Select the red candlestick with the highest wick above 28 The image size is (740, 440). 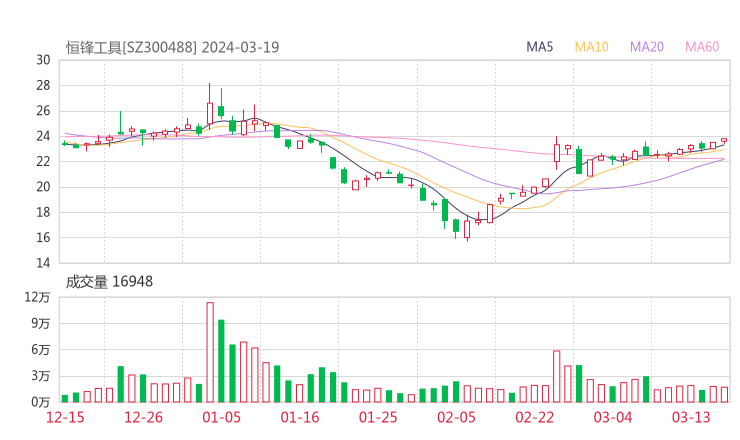(210, 105)
